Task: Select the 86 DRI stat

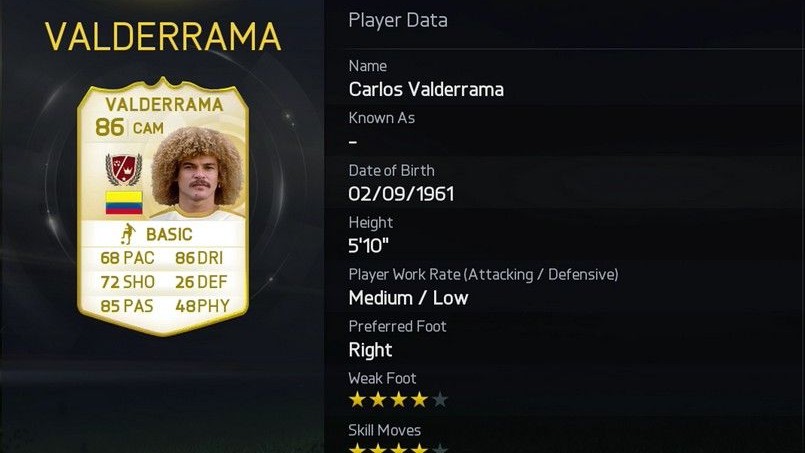Action: 199,257
